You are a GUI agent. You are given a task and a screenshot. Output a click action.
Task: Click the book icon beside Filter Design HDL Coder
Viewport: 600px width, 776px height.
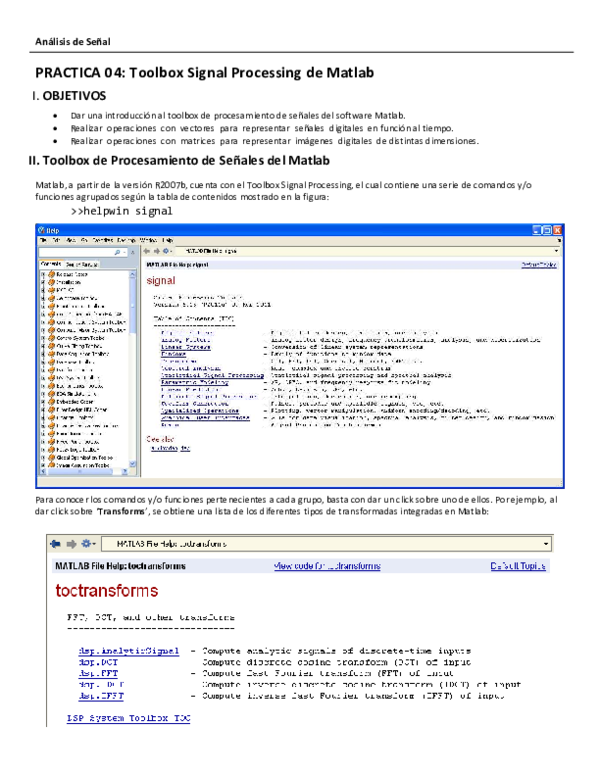tap(51, 410)
